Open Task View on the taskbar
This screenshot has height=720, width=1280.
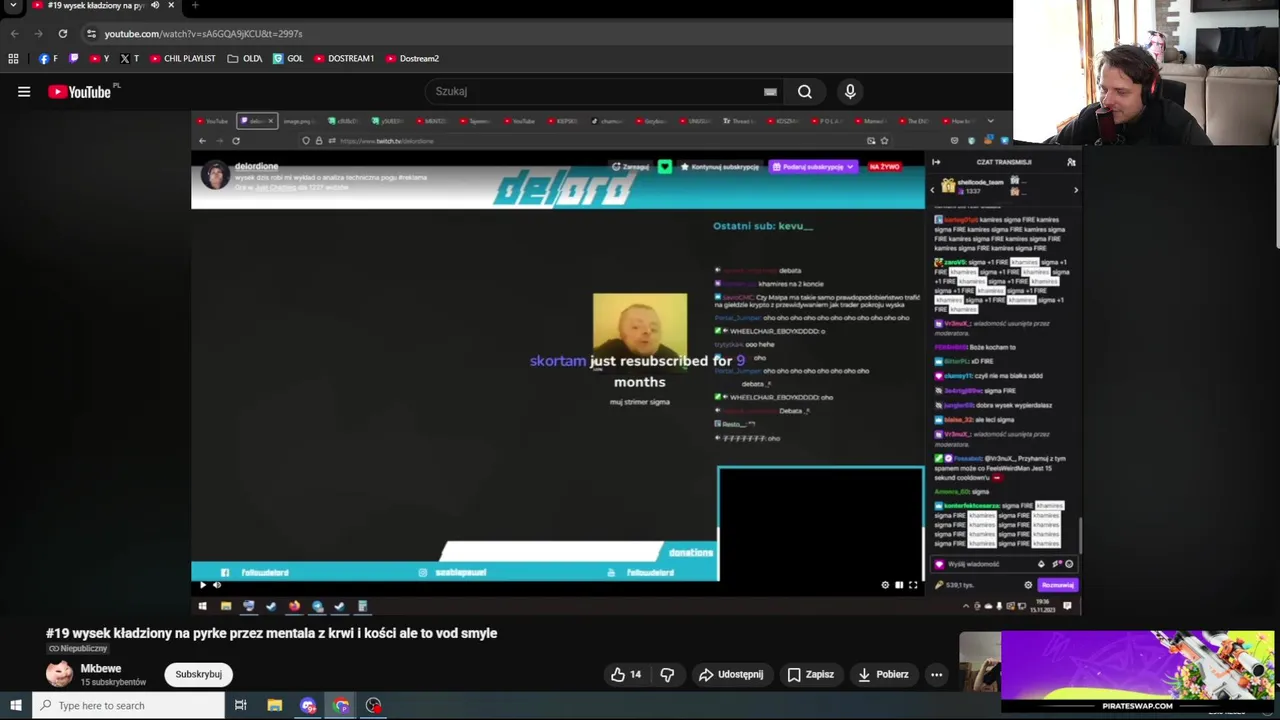(x=240, y=705)
